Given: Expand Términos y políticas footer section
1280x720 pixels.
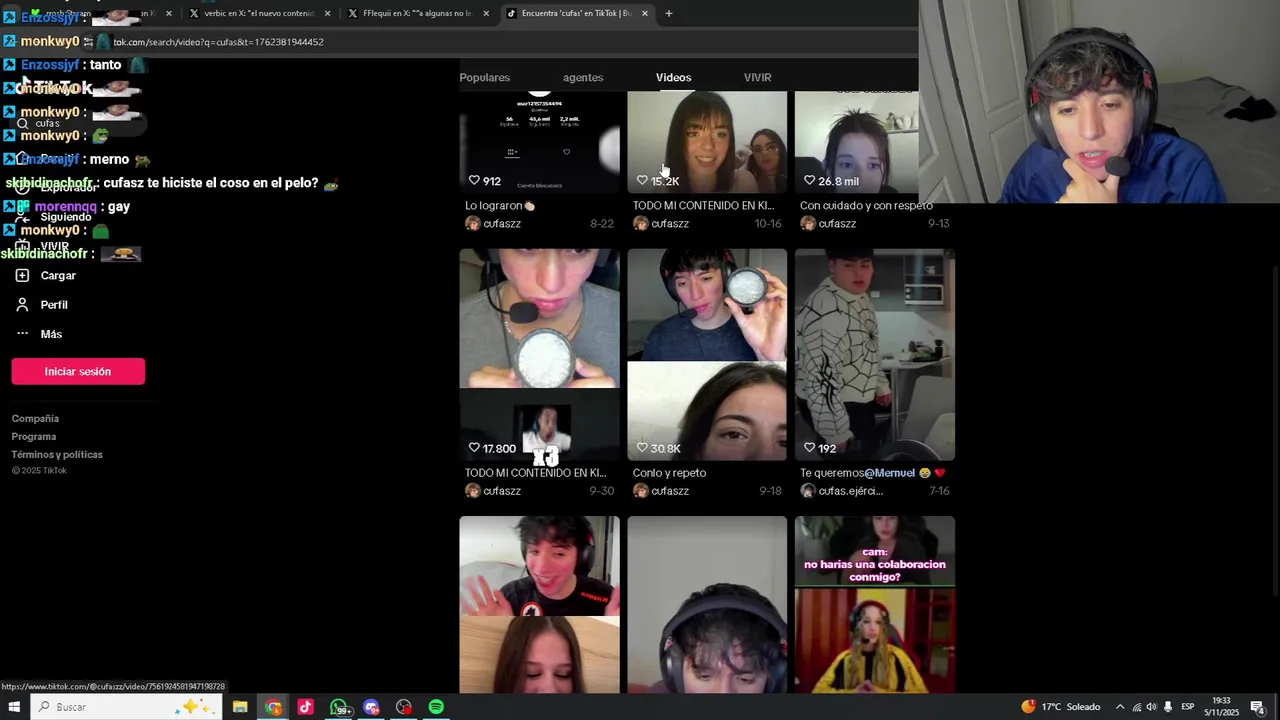Looking at the screenshot, I should pyautogui.click(x=57, y=454).
